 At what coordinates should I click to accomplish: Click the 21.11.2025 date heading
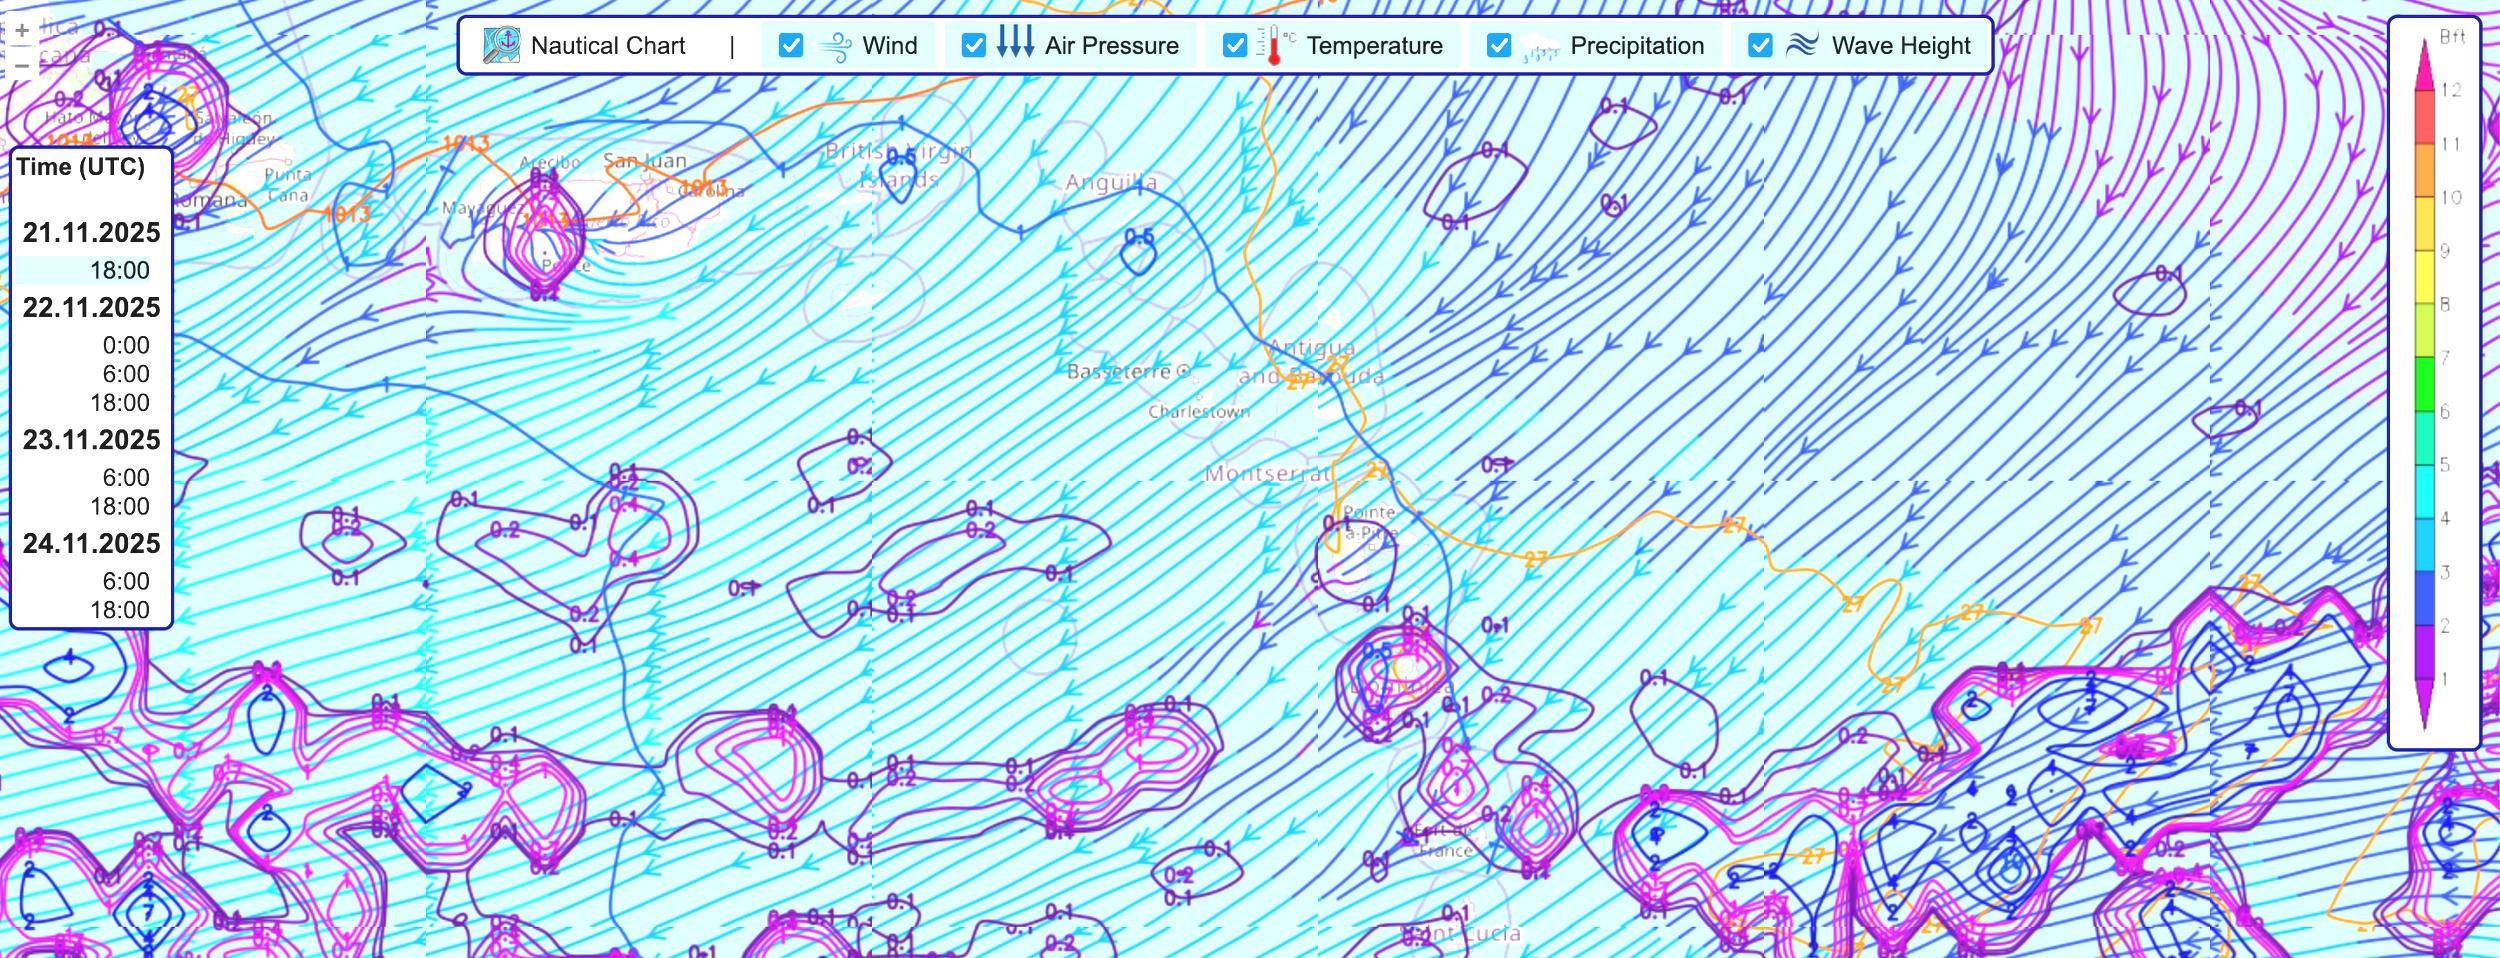pos(92,233)
